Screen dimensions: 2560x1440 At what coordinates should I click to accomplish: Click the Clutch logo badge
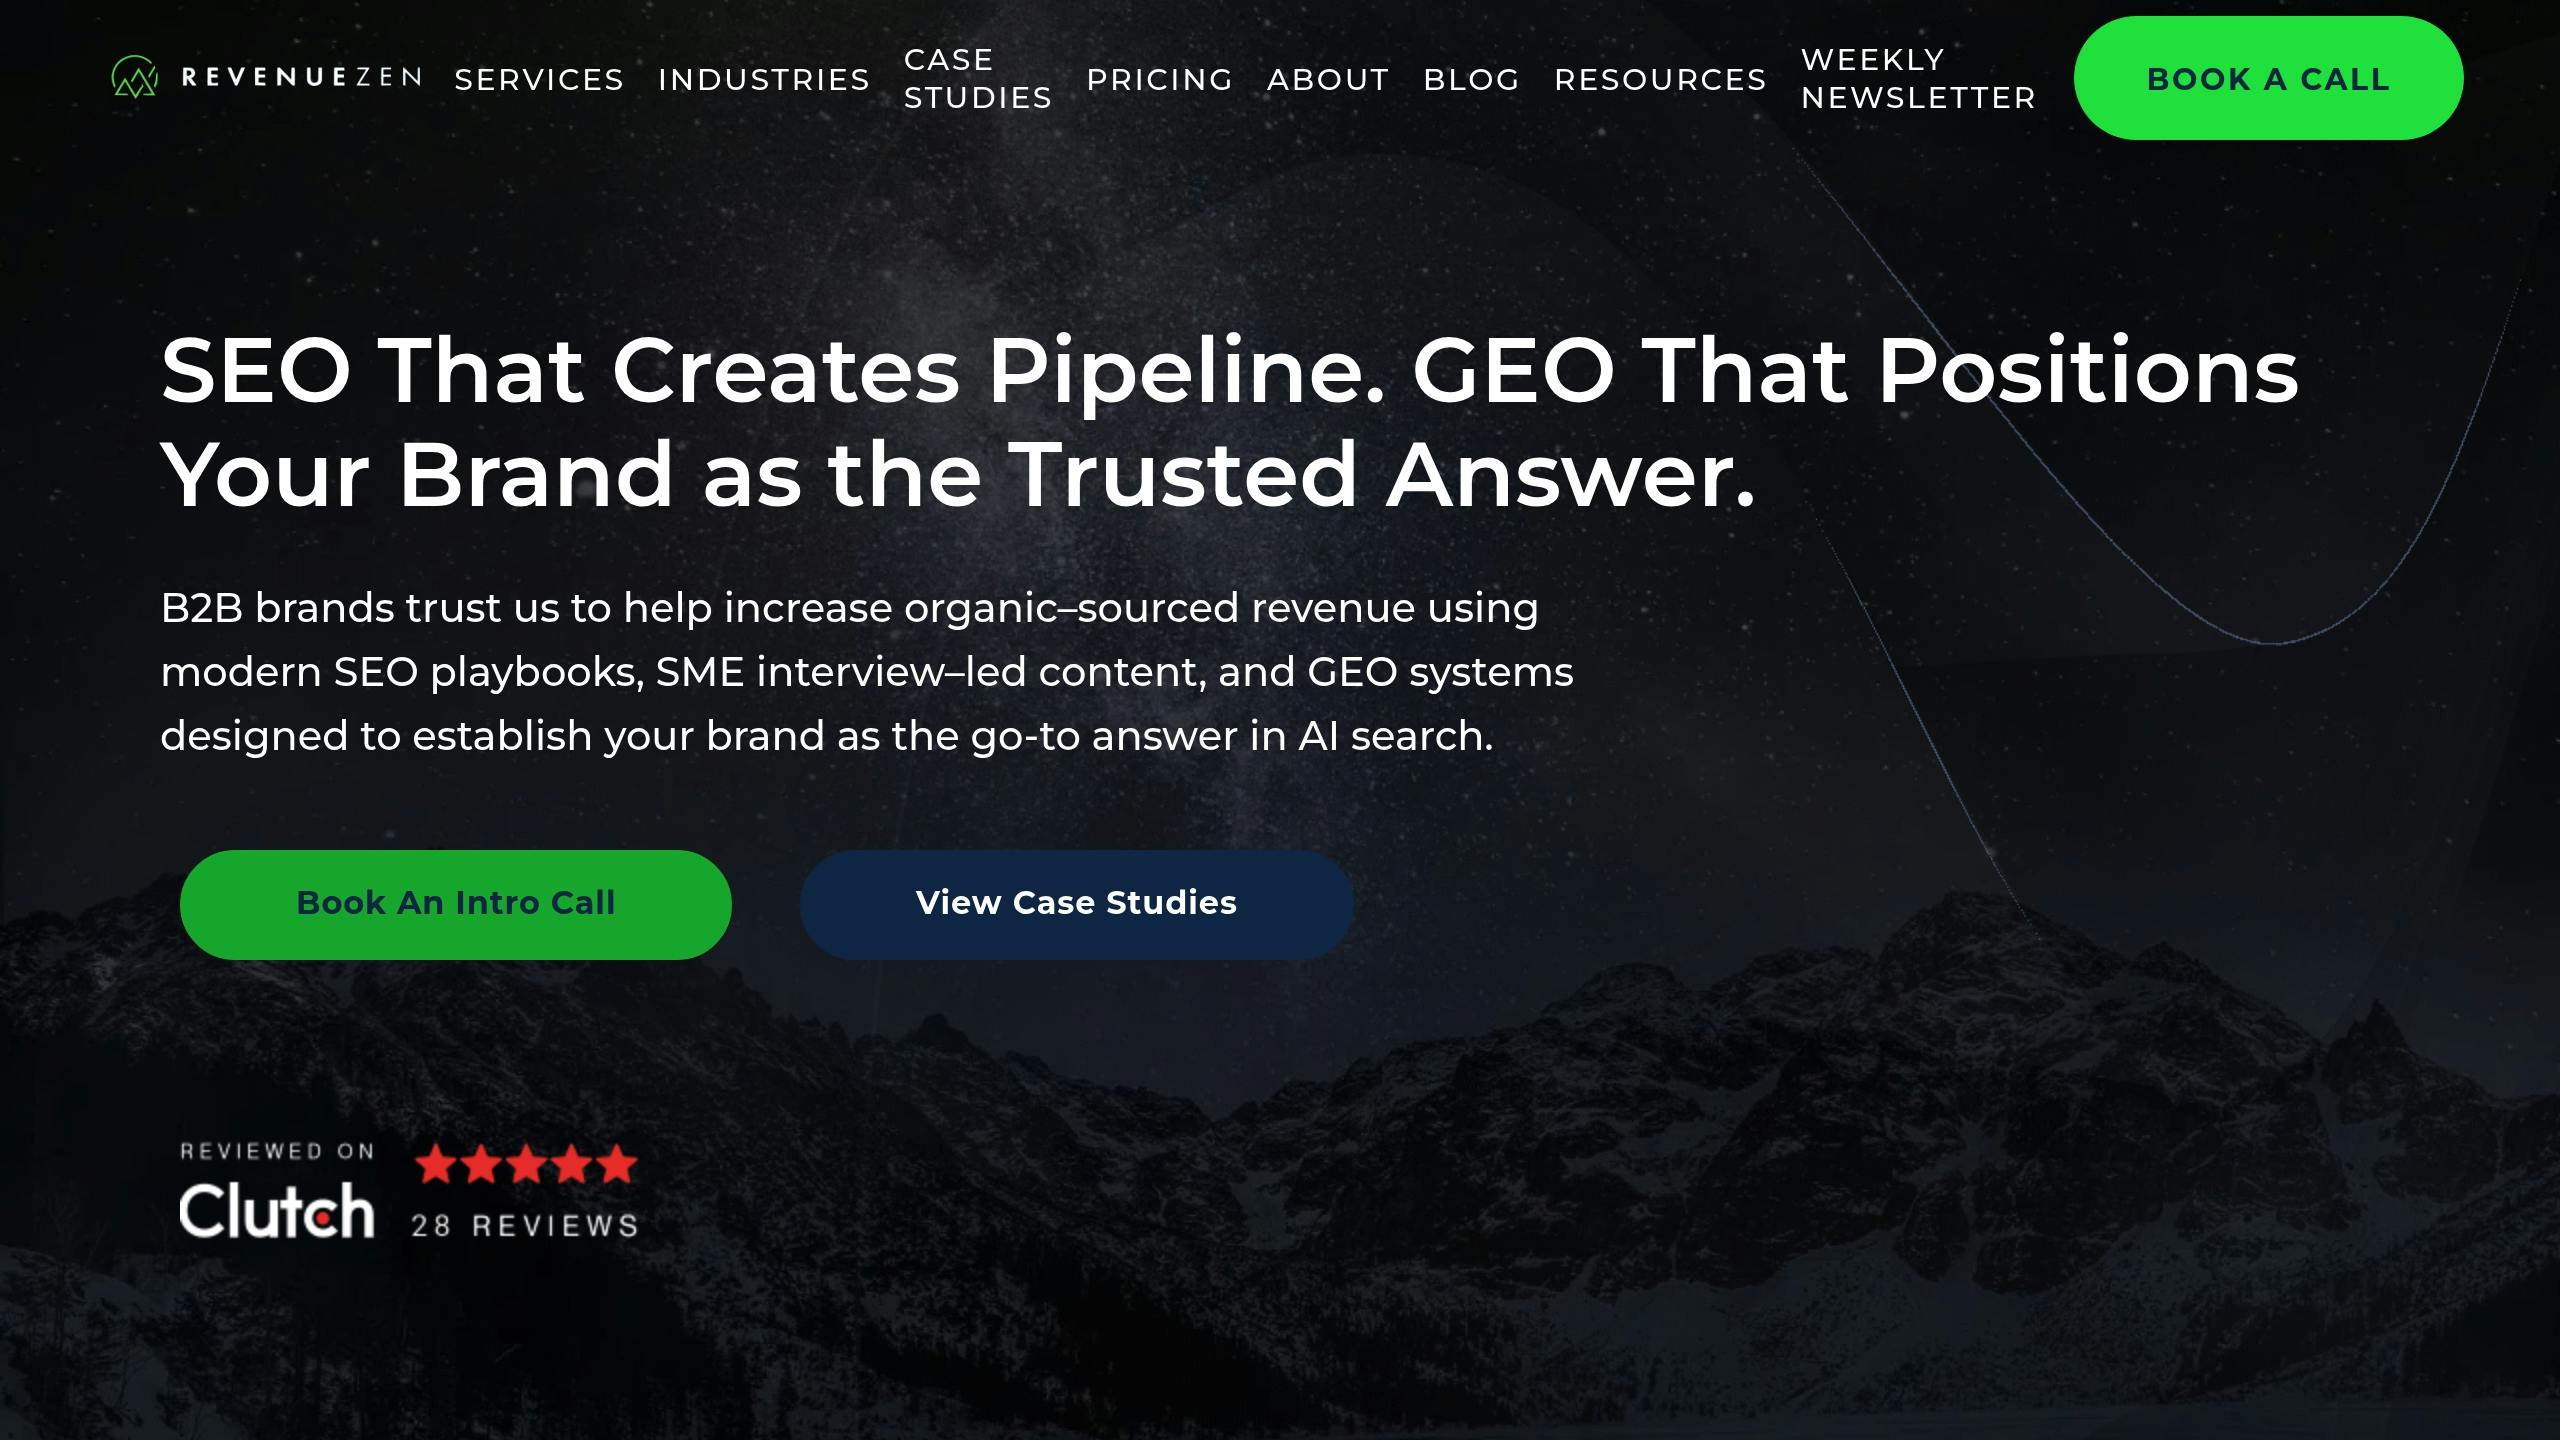pyautogui.click(x=277, y=1210)
